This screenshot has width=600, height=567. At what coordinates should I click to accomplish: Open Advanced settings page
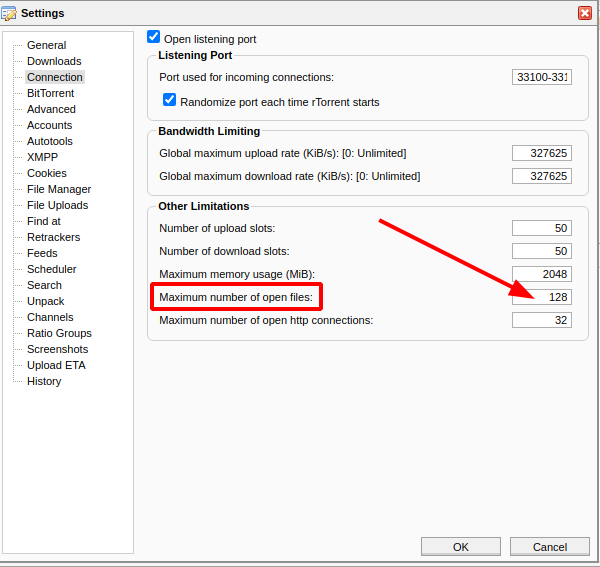point(51,109)
